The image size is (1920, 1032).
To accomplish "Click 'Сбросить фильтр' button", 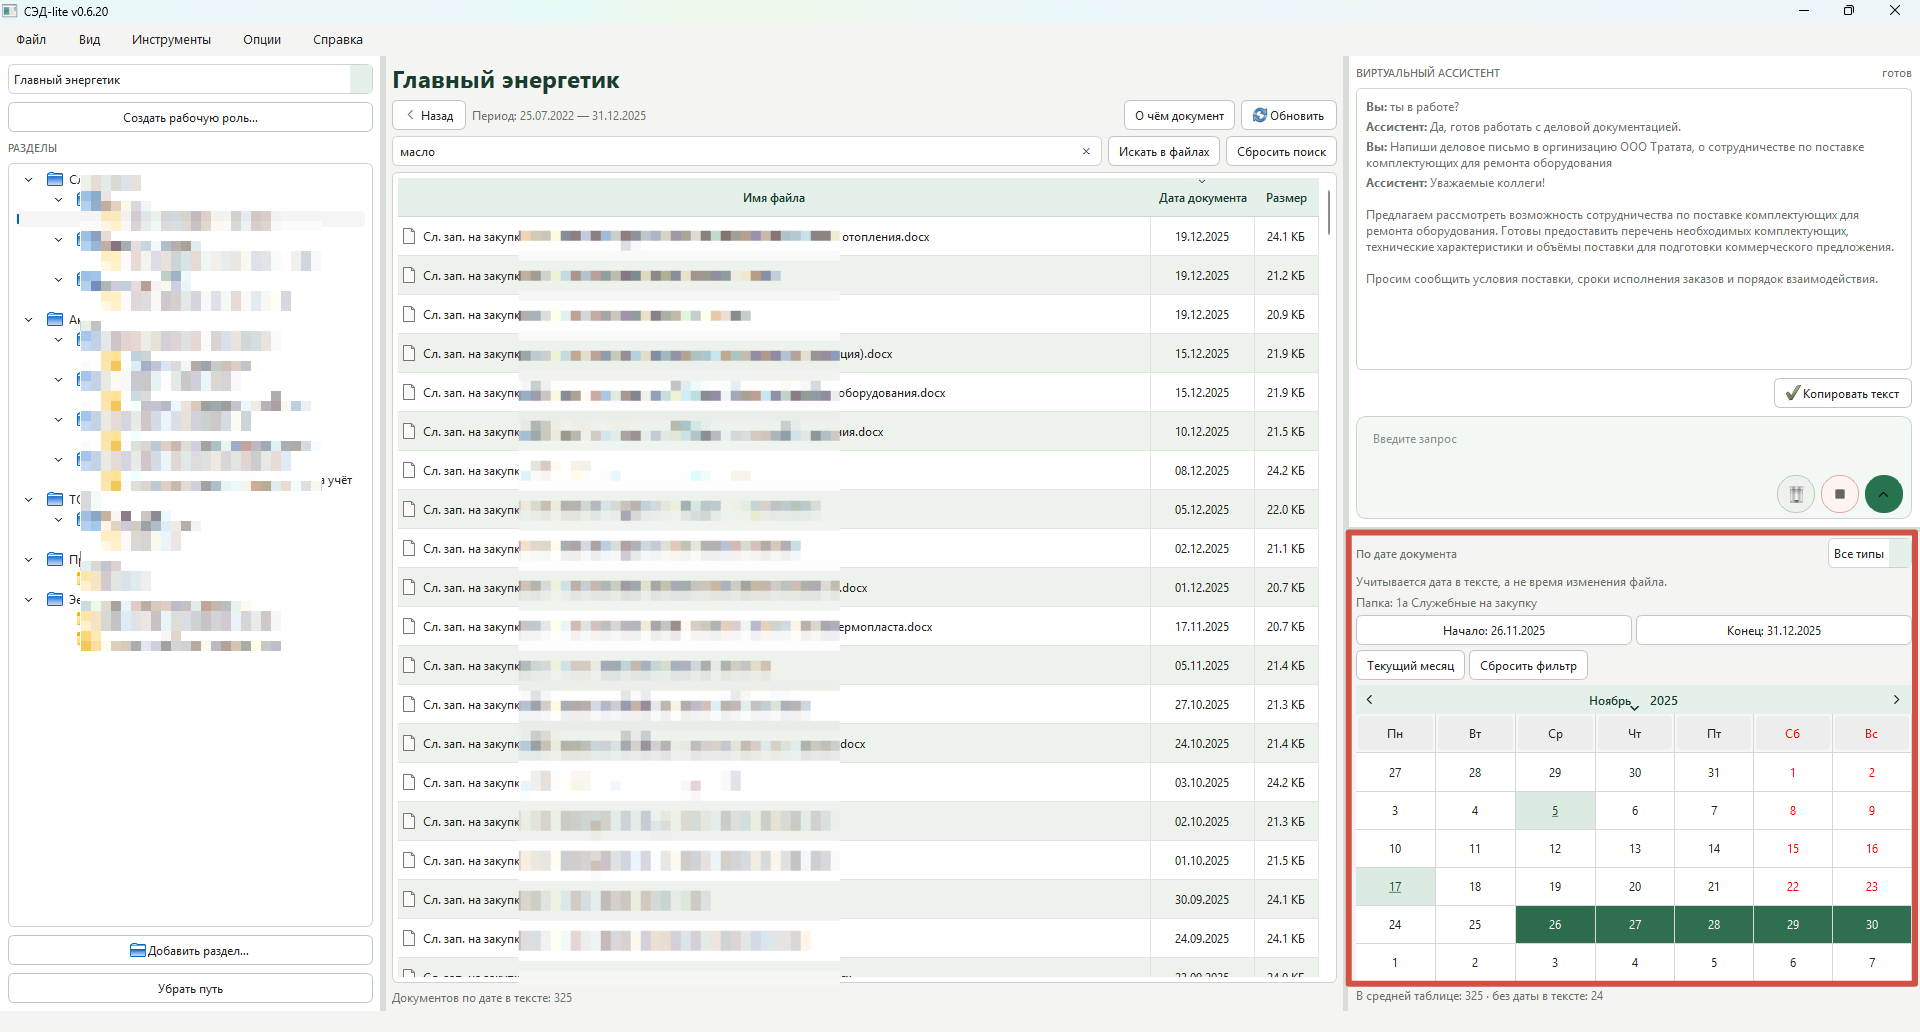I will click(1528, 666).
